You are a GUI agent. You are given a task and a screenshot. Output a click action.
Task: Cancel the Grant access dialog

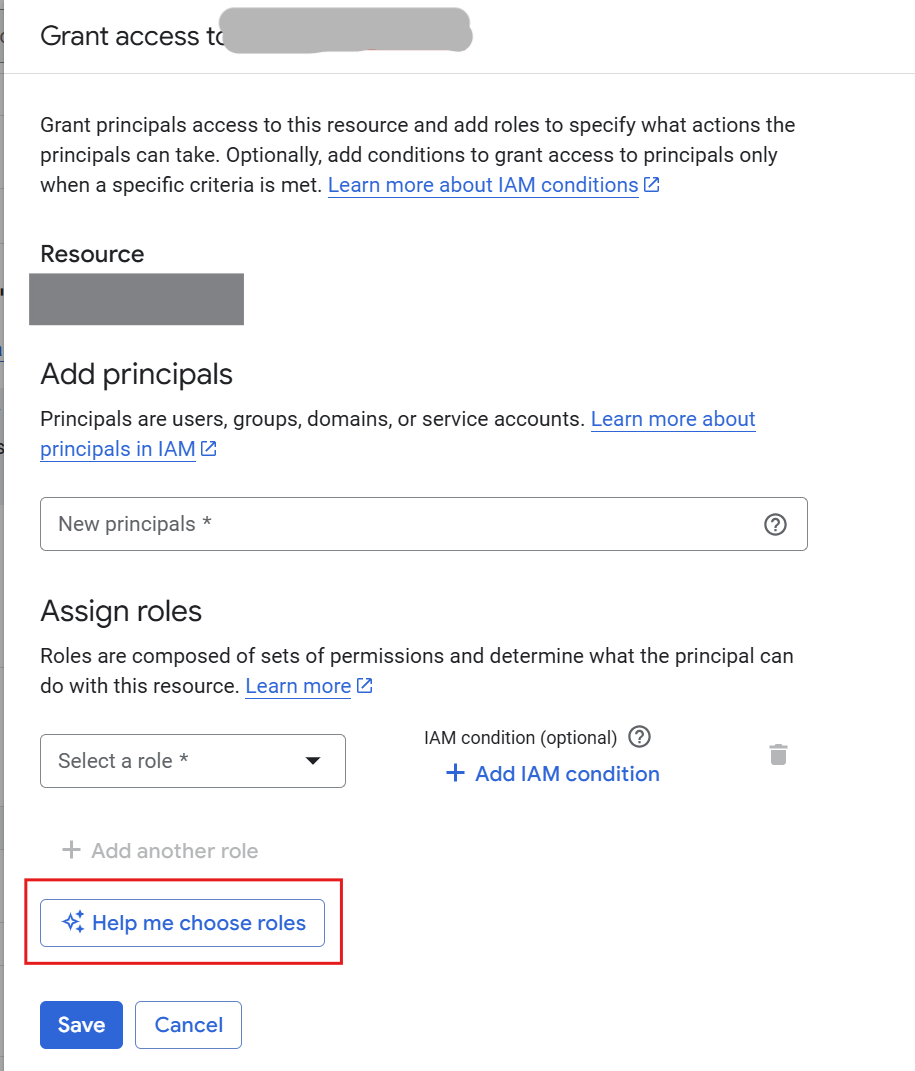coord(188,1025)
